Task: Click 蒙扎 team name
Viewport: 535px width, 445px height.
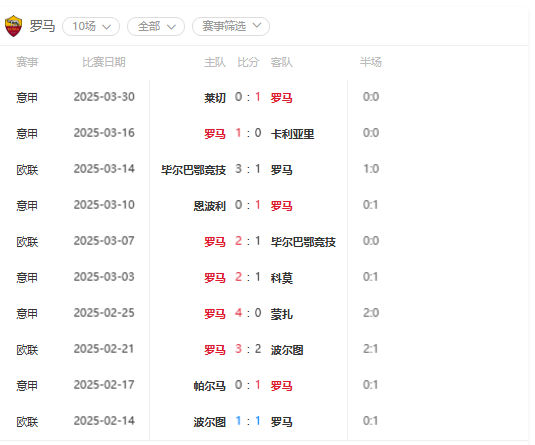Action: coord(281,314)
